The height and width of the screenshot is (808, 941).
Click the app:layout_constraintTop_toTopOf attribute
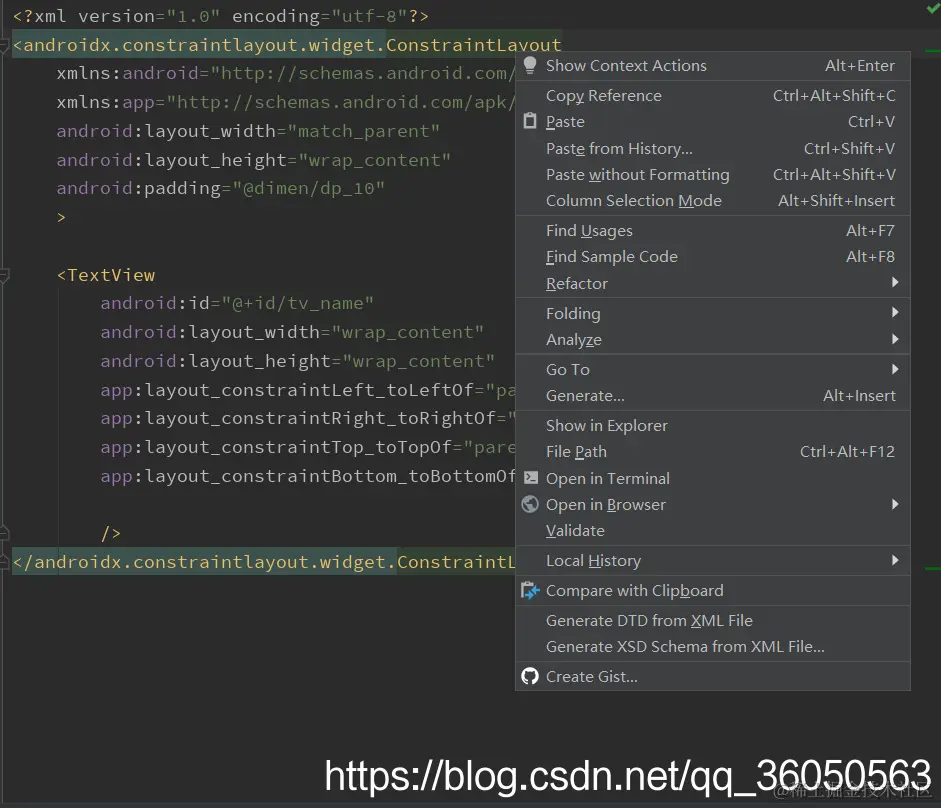(x=308, y=447)
